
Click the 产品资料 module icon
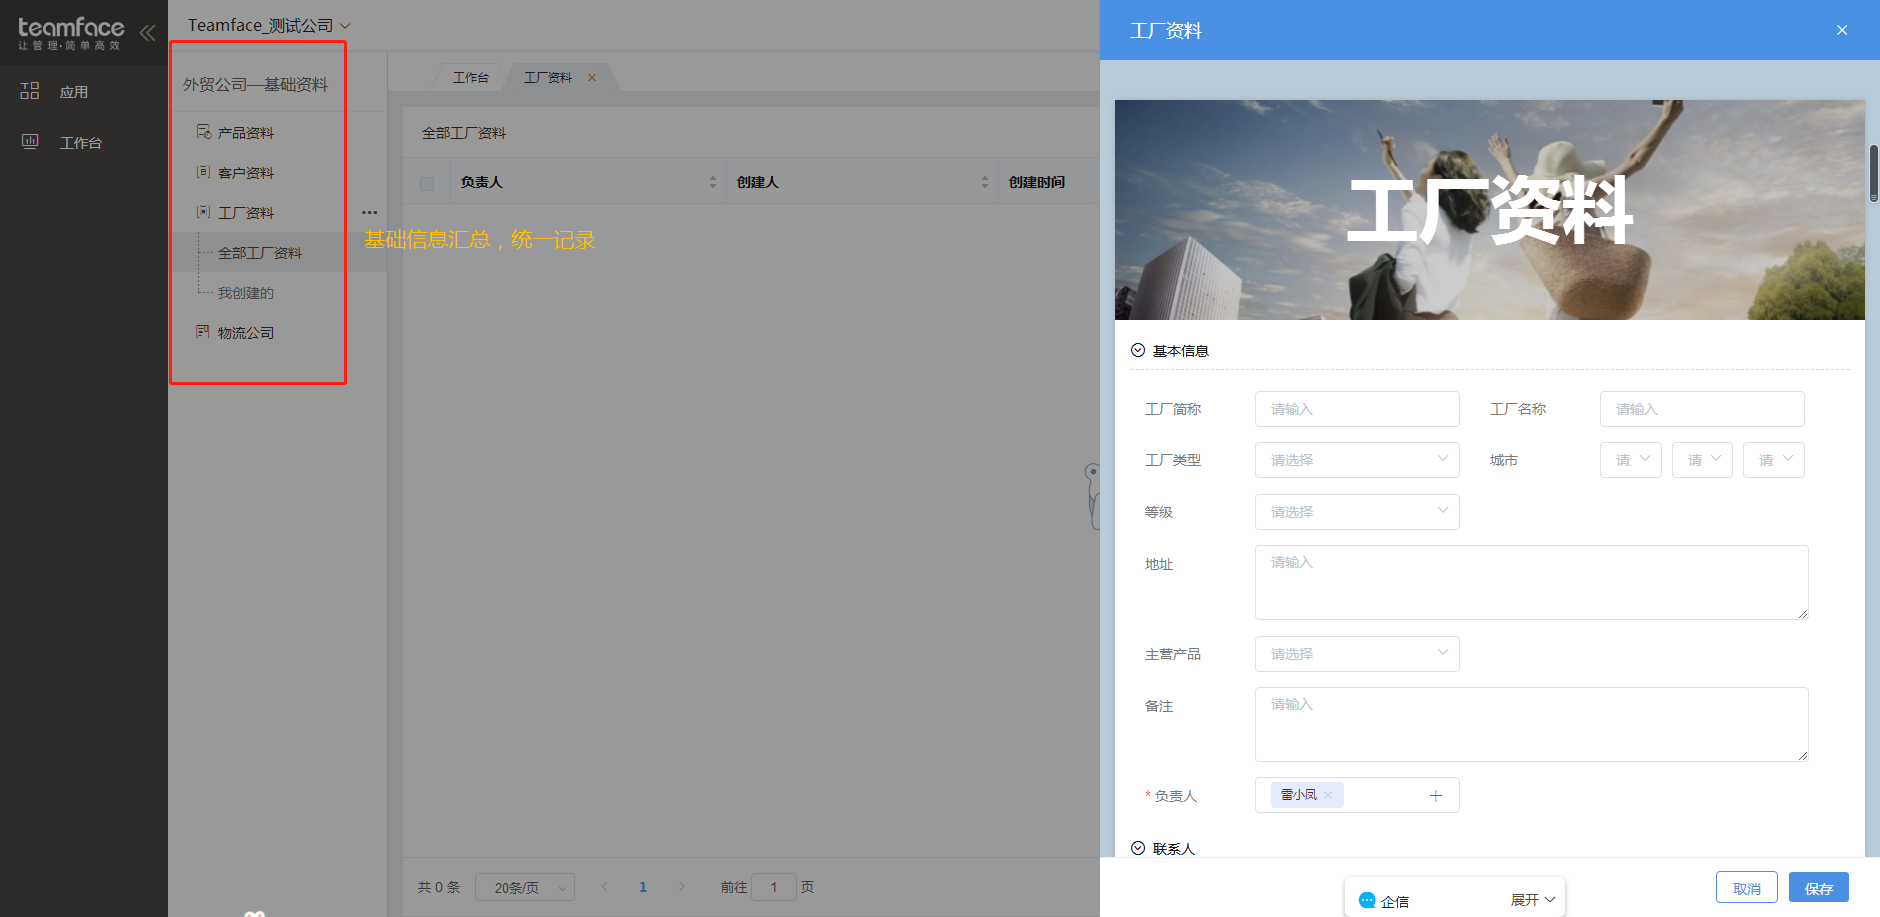point(203,132)
